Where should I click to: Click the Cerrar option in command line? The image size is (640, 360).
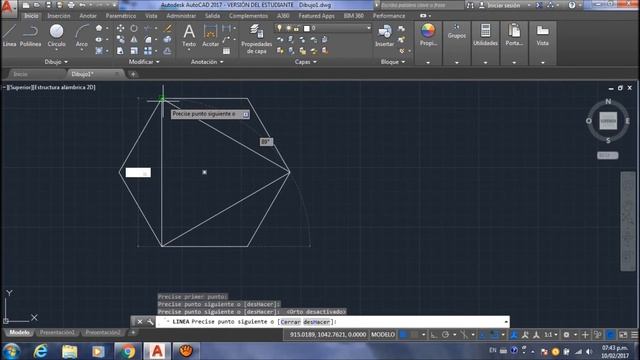point(290,322)
